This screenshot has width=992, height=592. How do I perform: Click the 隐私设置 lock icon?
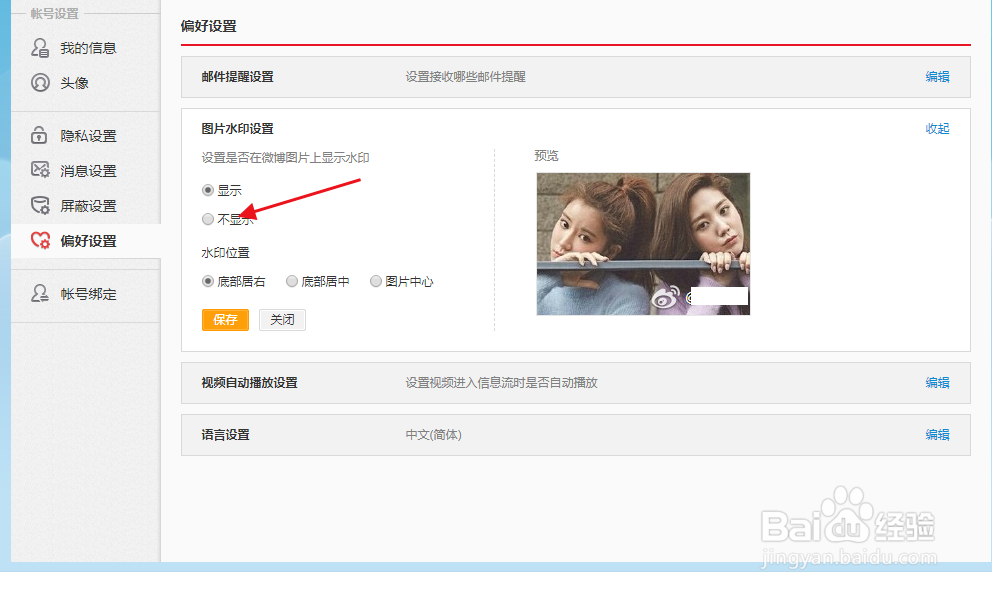pos(39,135)
